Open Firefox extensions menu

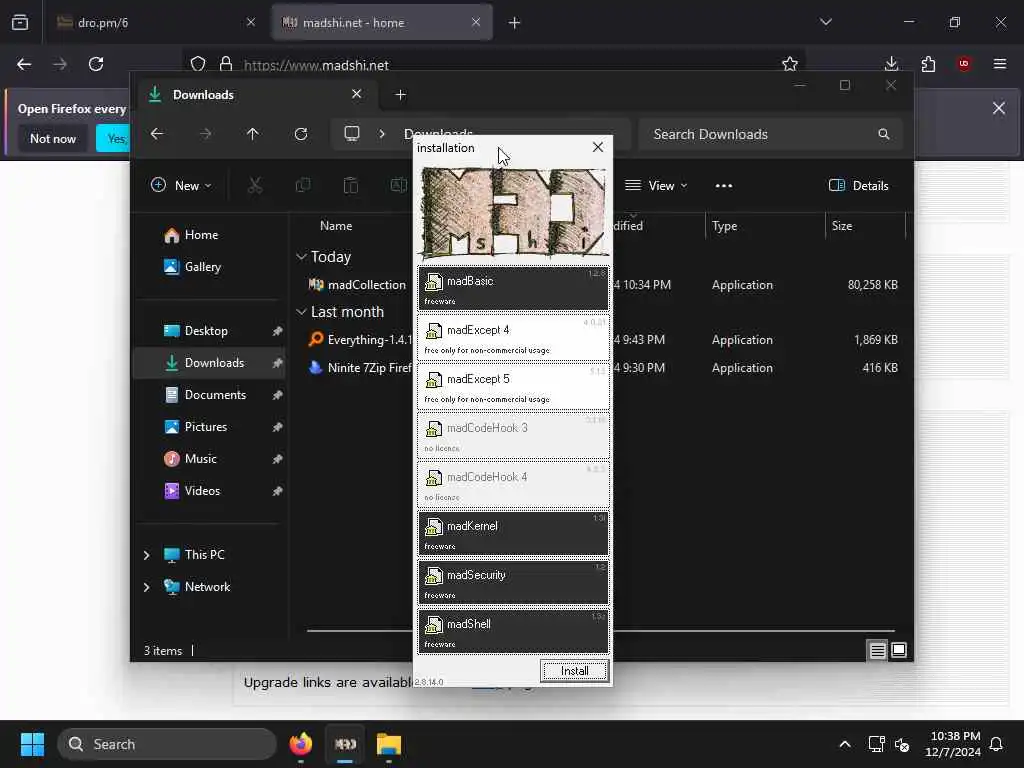click(928, 64)
